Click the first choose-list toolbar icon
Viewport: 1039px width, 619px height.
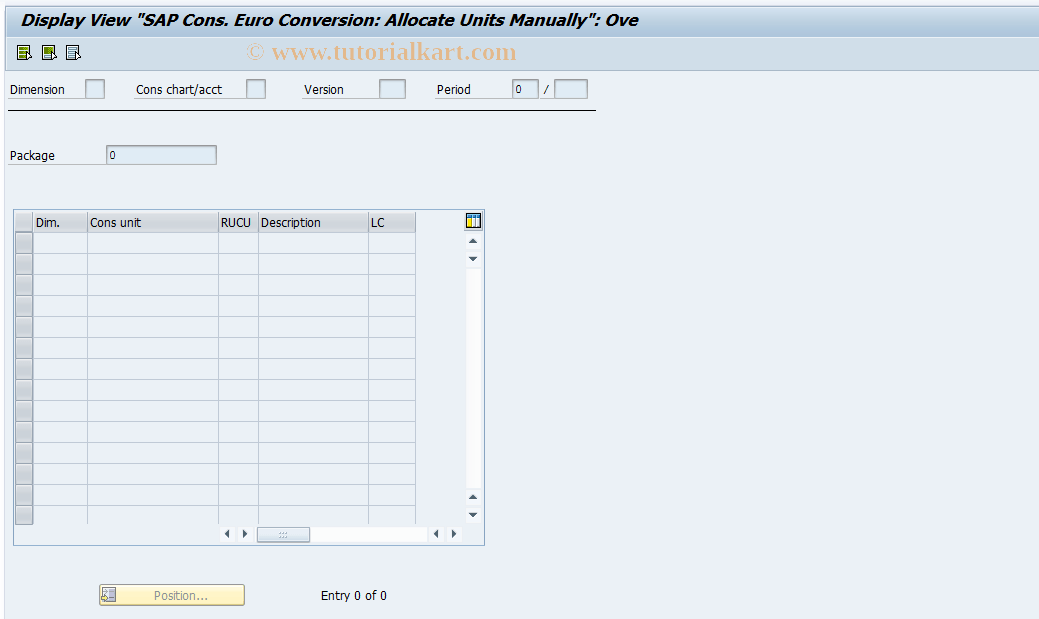23,52
